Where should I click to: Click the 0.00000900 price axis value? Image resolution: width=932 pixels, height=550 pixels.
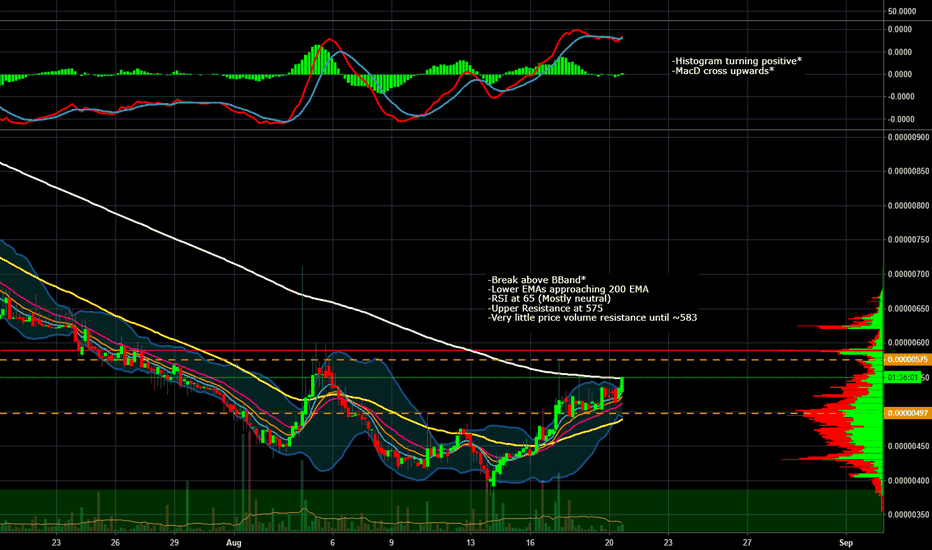(x=908, y=137)
